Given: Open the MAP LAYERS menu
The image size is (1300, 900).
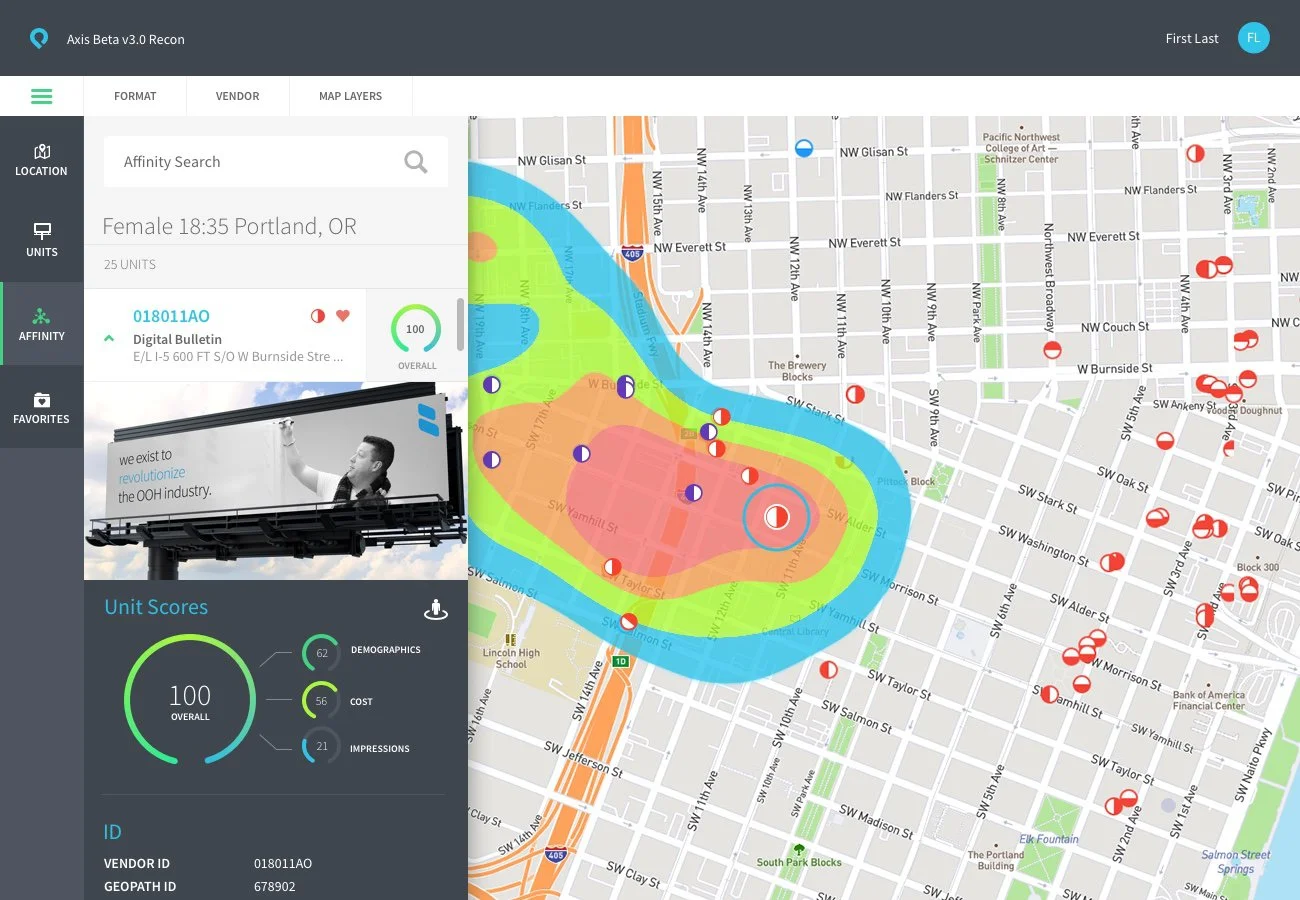Looking at the screenshot, I should (x=350, y=96).
